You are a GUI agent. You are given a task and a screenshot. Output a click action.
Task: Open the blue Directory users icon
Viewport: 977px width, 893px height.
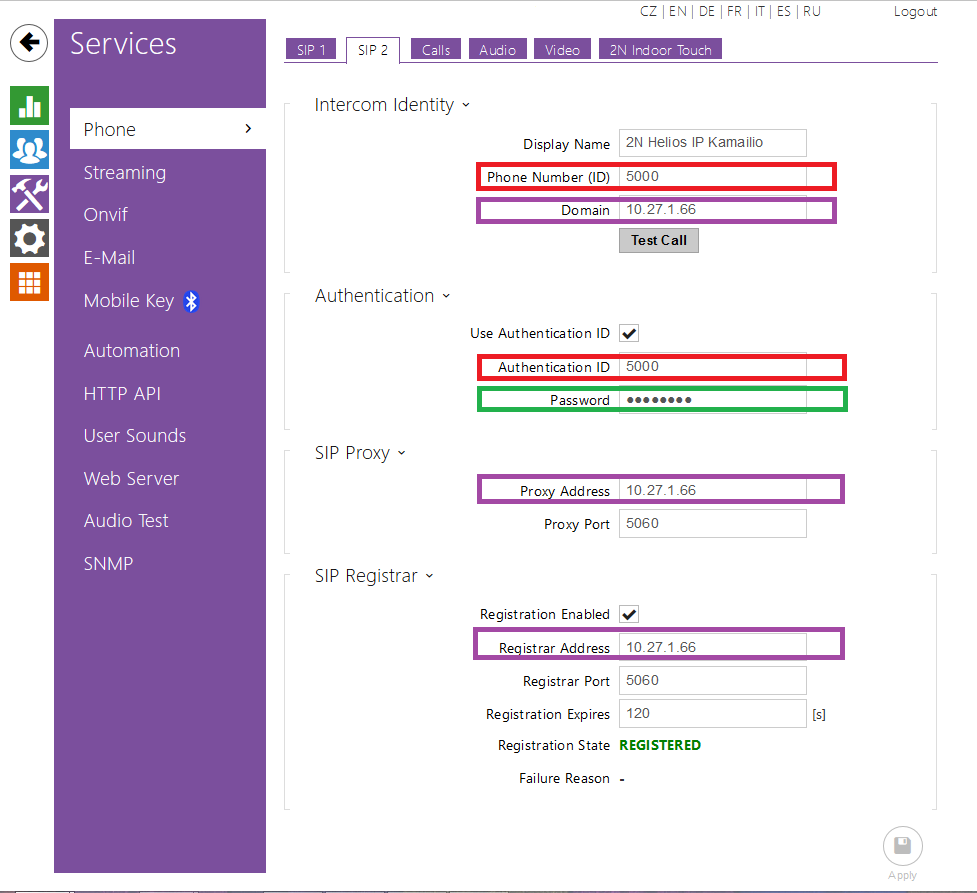[x=29, y=150]
